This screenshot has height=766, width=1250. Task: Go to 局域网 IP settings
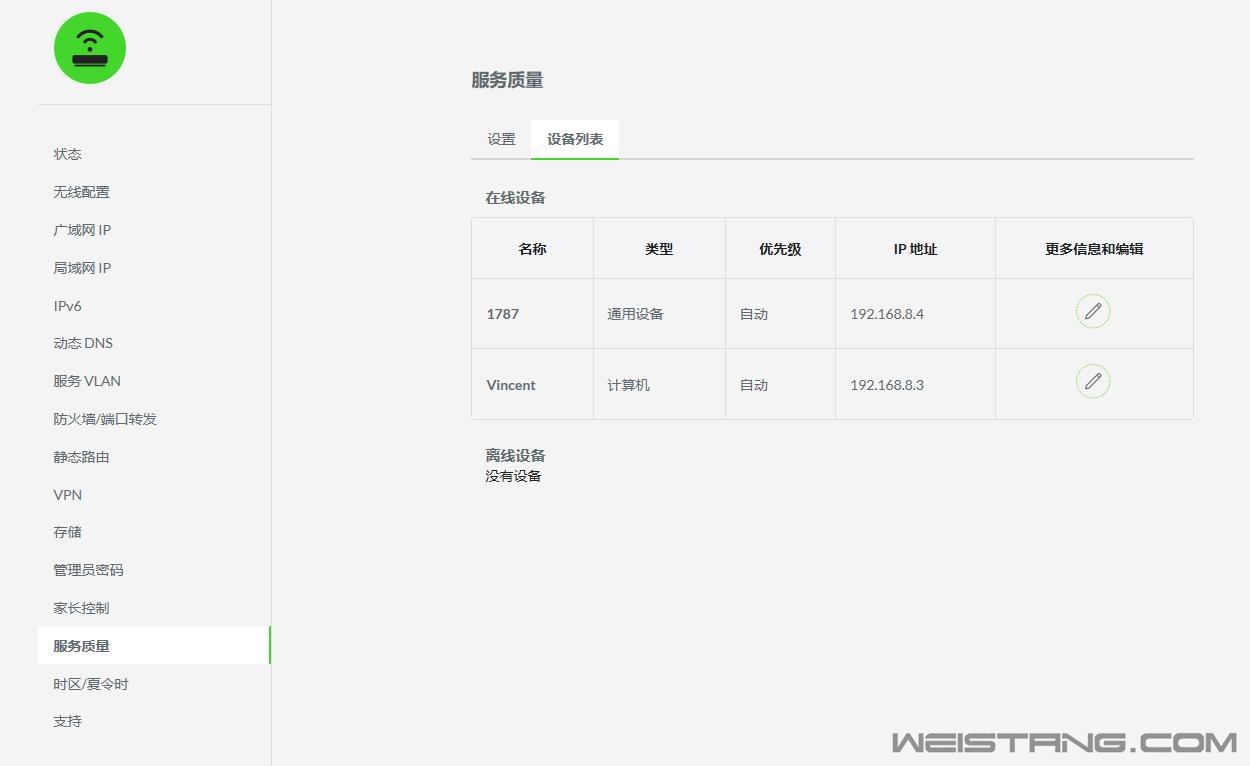(x=82, y=268)
